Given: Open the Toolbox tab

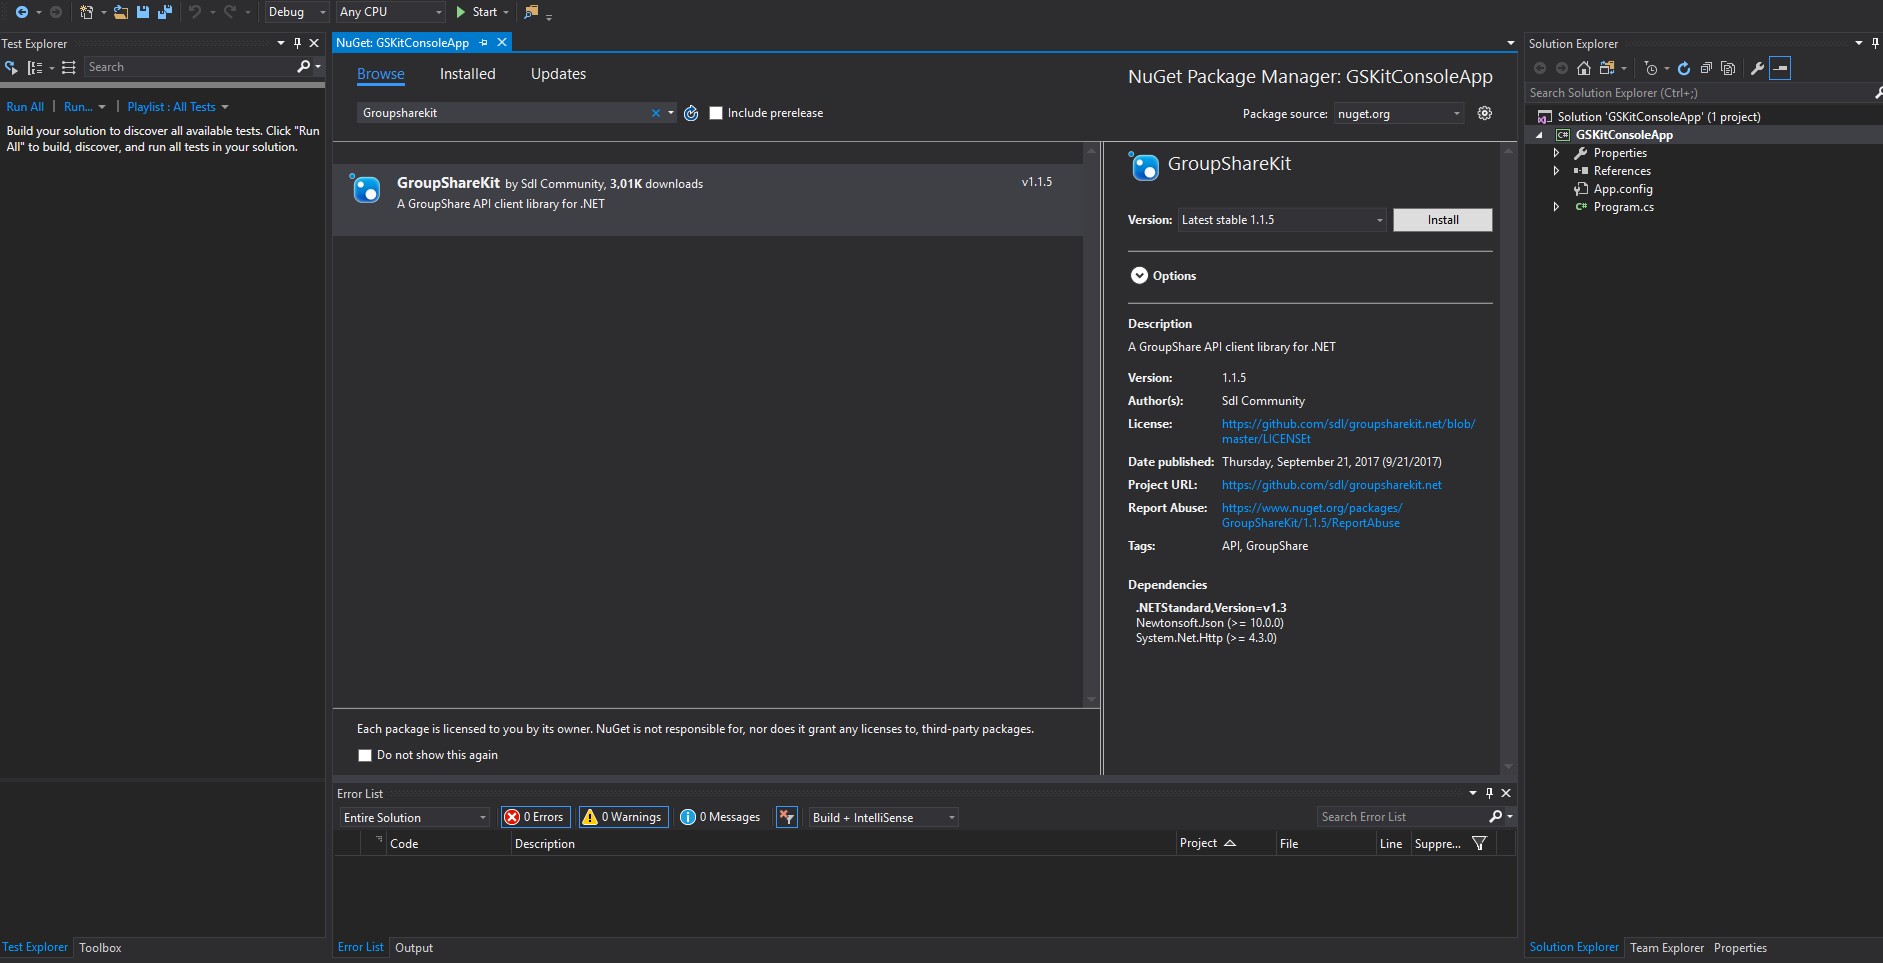Looking at the screenshot, I should (x=100, y=948).
